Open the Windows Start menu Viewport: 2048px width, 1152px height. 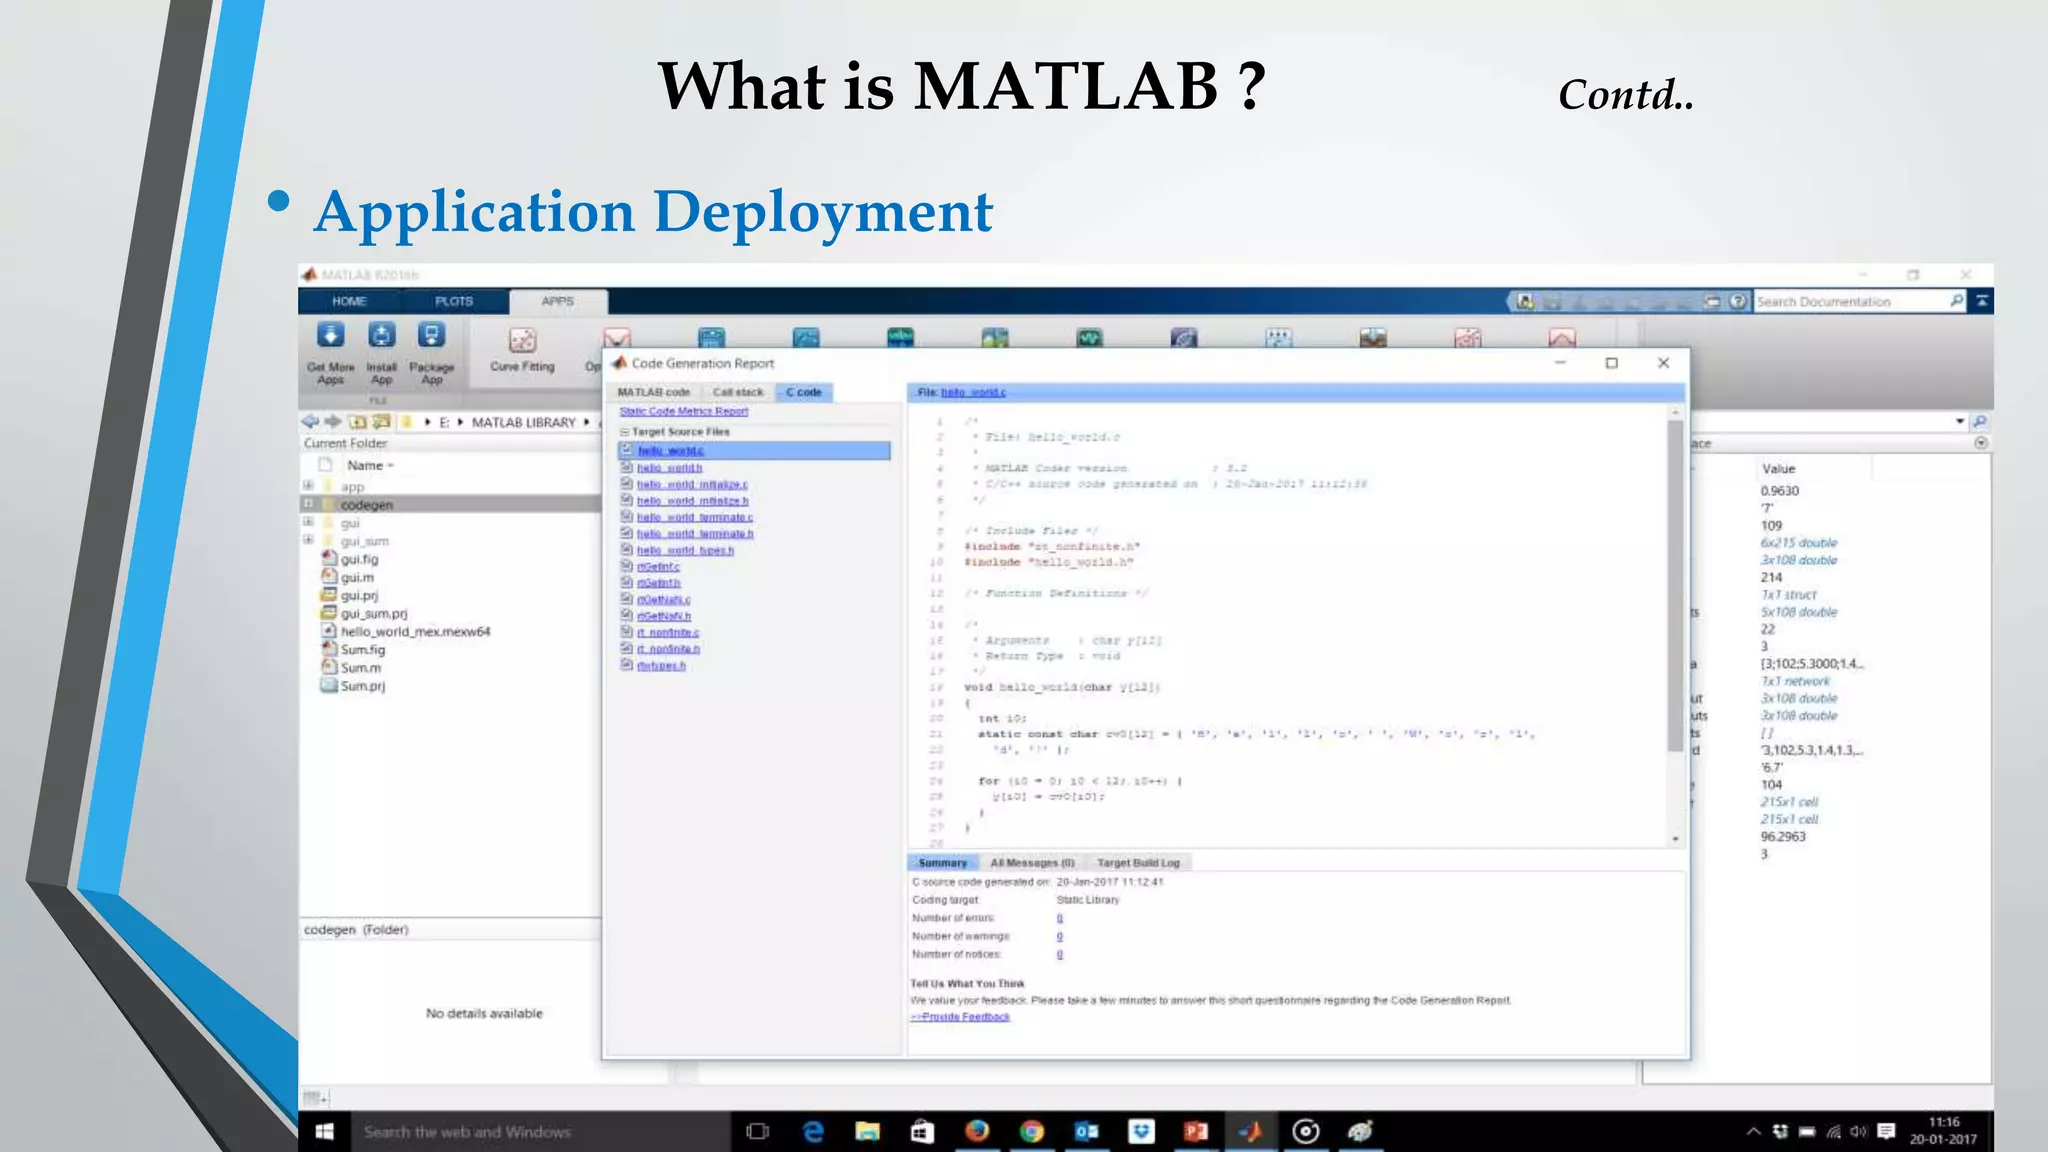[324, 1131]
